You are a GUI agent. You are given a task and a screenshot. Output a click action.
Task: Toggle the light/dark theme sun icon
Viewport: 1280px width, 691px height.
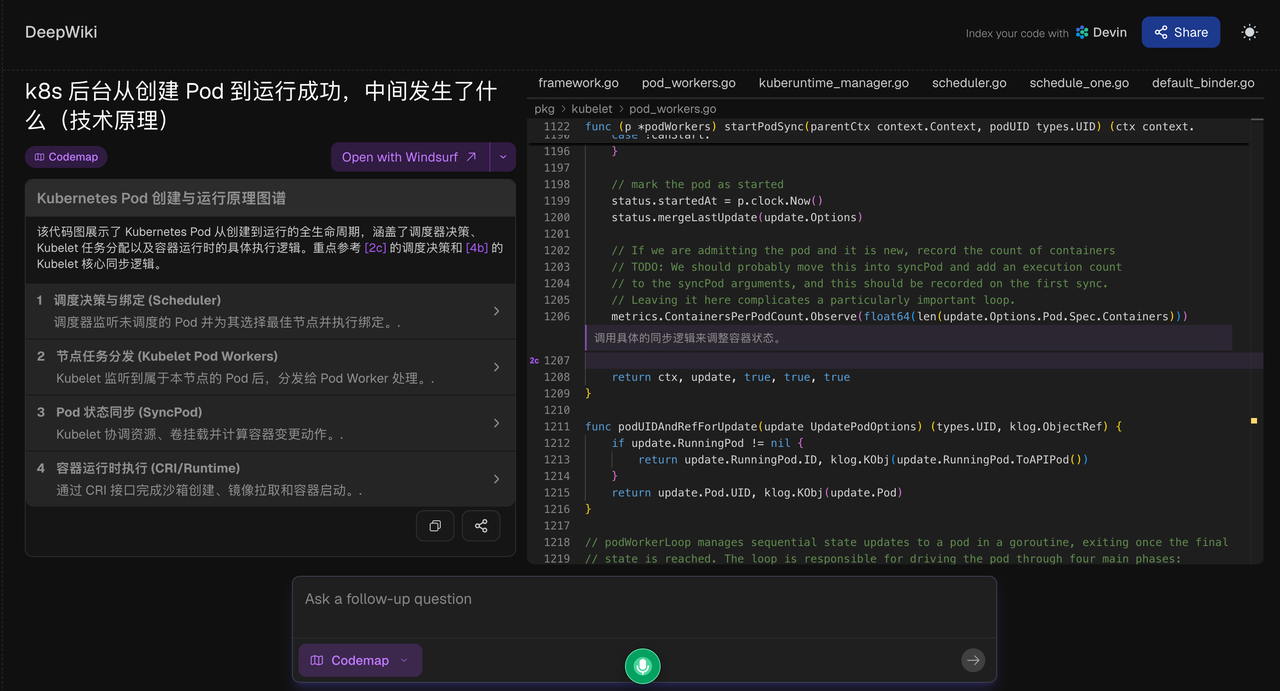pyautogui.click(x=1249, y=32)
